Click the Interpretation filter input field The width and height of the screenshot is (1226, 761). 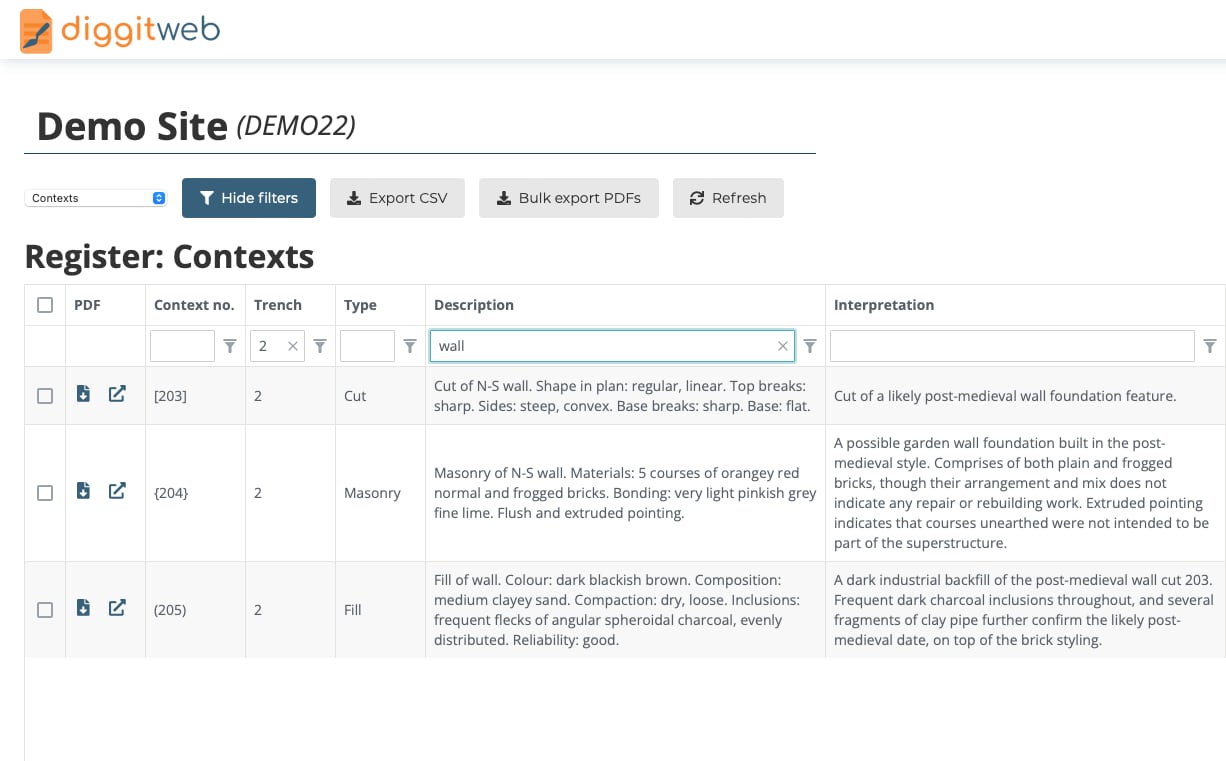(1010, 345)
